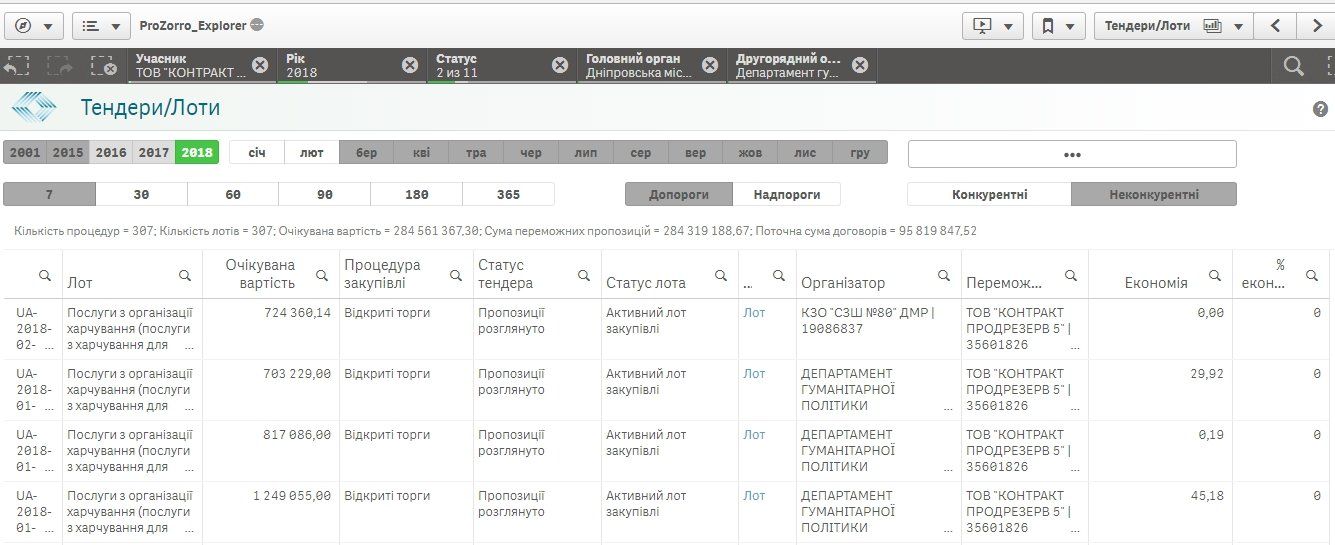The height and width of the screenshot is (545, 1335).
Task: Open the bookmarks menu
Action: pos(1058,26)
